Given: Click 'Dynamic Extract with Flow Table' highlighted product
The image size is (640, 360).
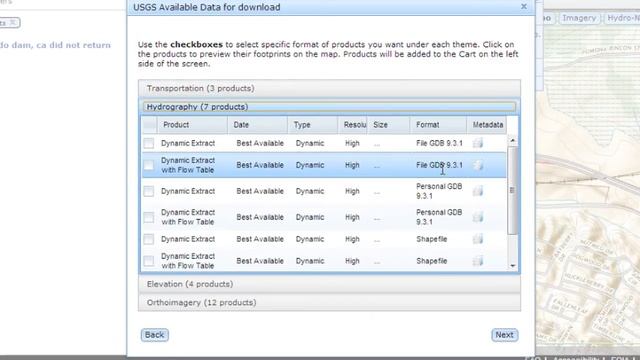Looking at the screenshot, I should (x=188, y=165).
